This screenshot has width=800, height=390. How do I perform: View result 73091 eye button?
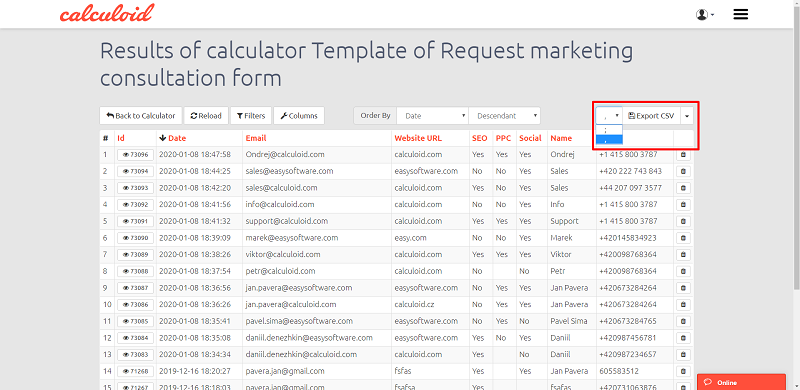135,222
